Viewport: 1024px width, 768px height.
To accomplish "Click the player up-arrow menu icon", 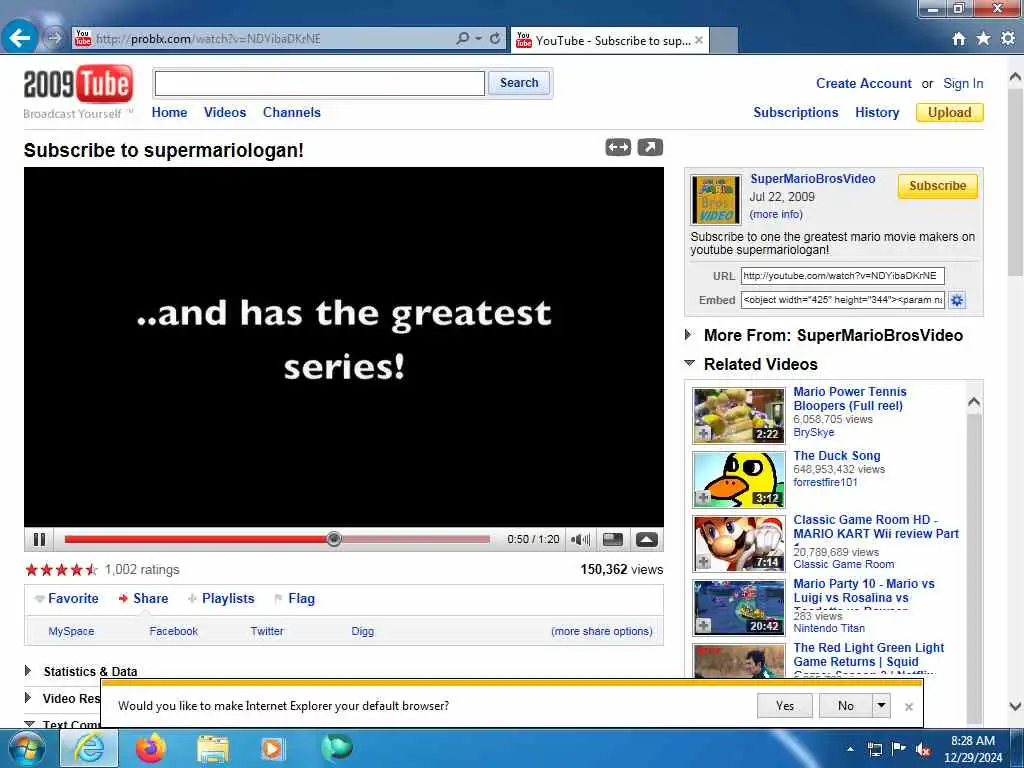I will point(647,539).
